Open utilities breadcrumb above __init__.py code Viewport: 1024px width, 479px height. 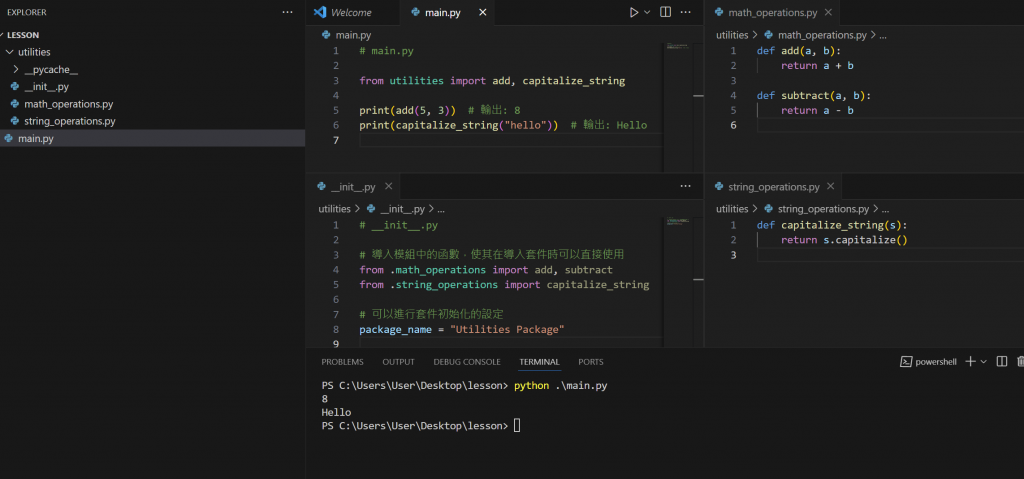pos(334,209)
